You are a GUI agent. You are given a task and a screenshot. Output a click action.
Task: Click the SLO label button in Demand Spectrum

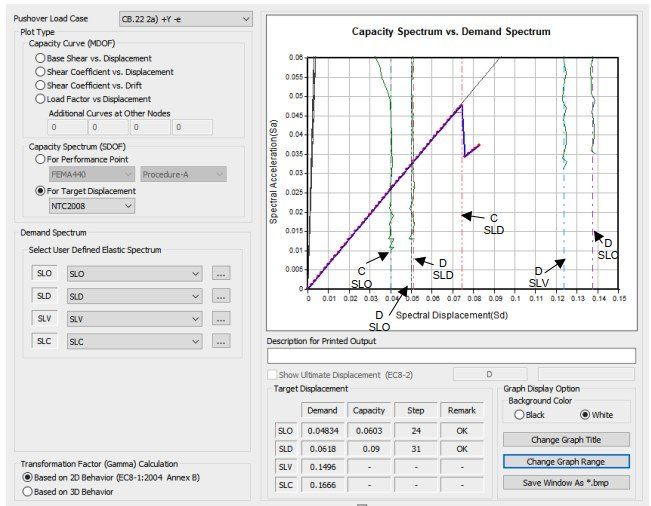tap(44, 273)
